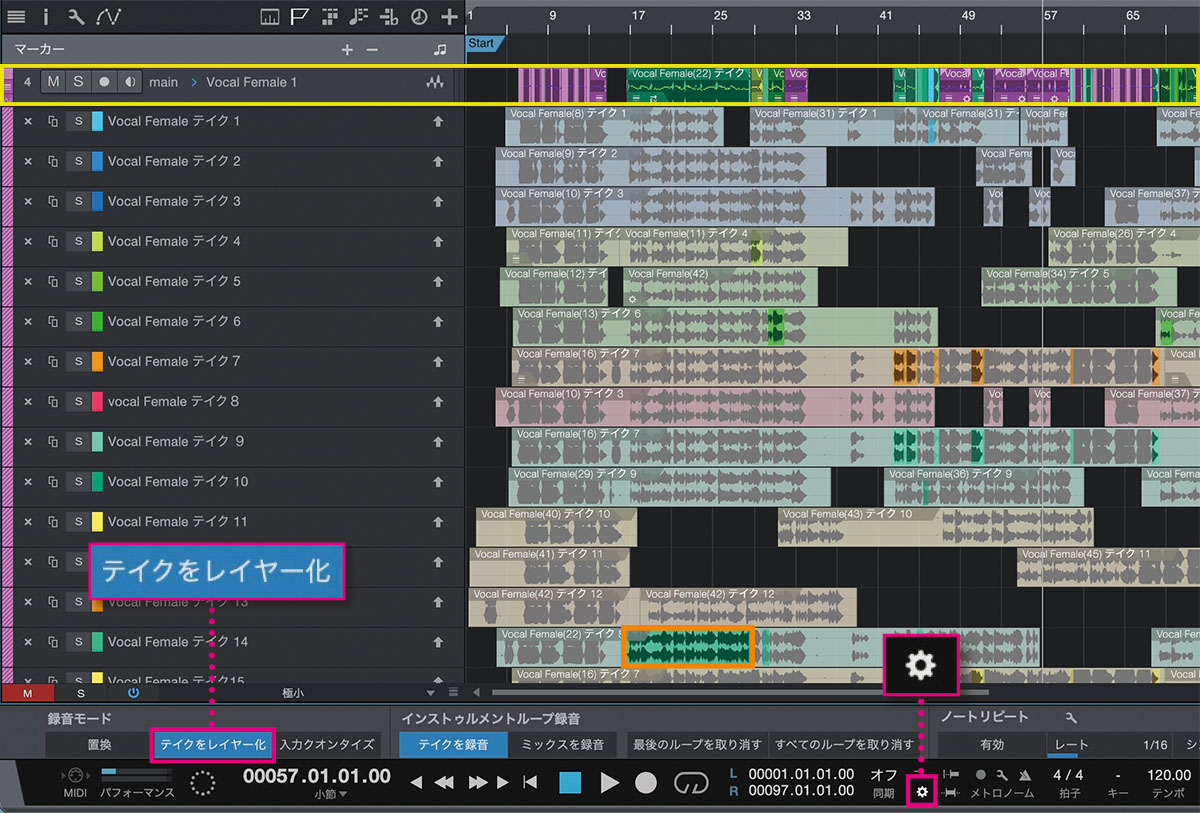Viewport: 1200px width, 813px height.
Task: Click color swatch of Vocal Female テイク 7
Action: (97, 361)
